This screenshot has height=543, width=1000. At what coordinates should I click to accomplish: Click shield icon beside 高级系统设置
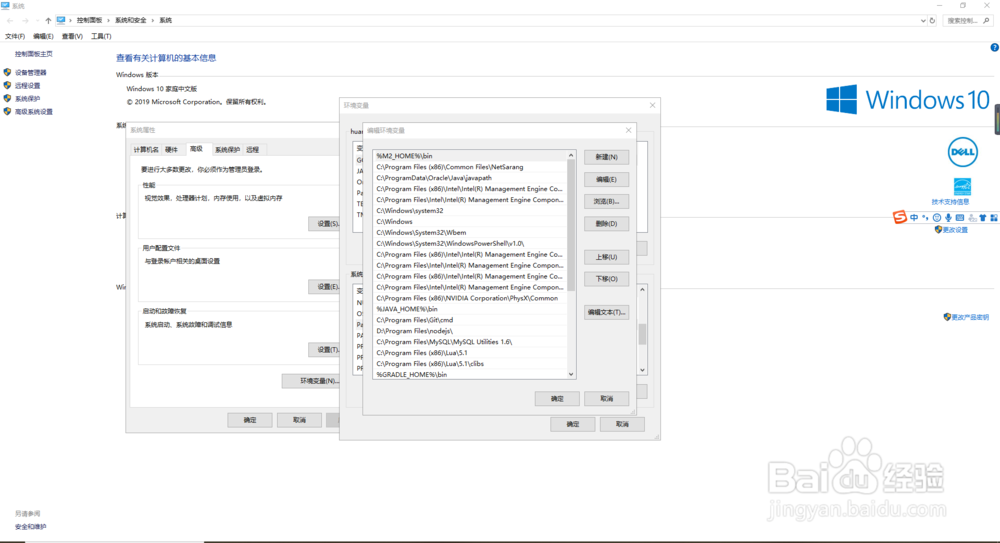7,111
